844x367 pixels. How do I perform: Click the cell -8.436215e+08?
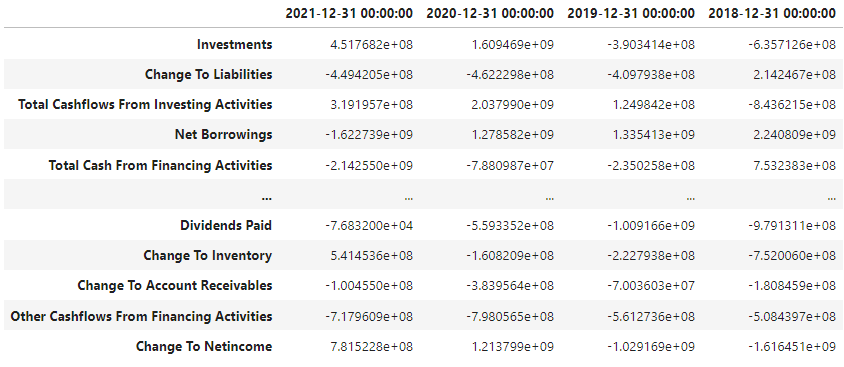[x=792, y=104]
